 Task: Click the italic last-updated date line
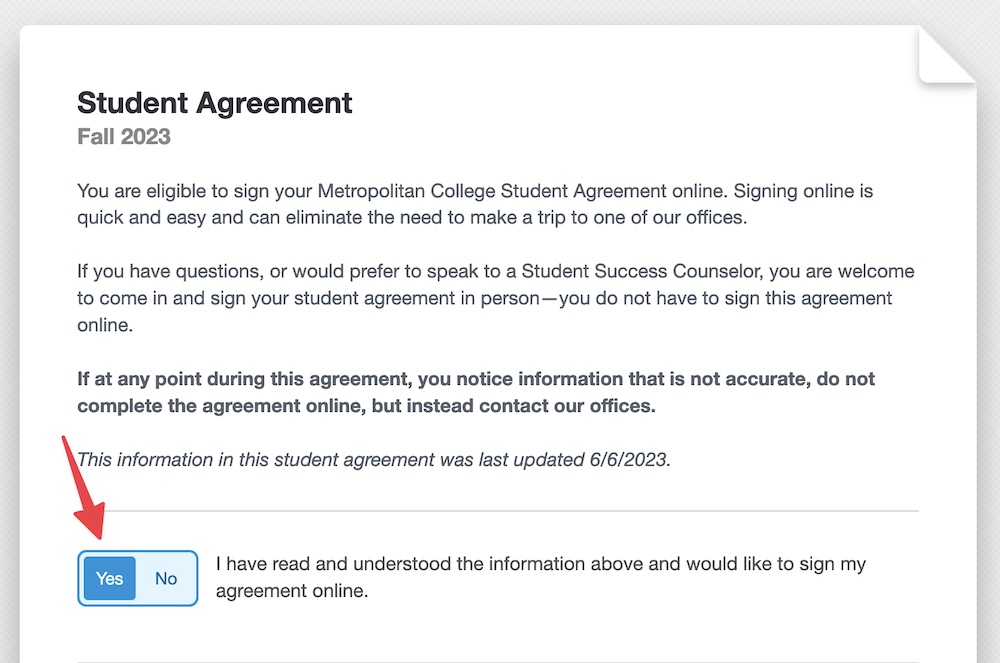pyautogui.click(x=373, y=459)
